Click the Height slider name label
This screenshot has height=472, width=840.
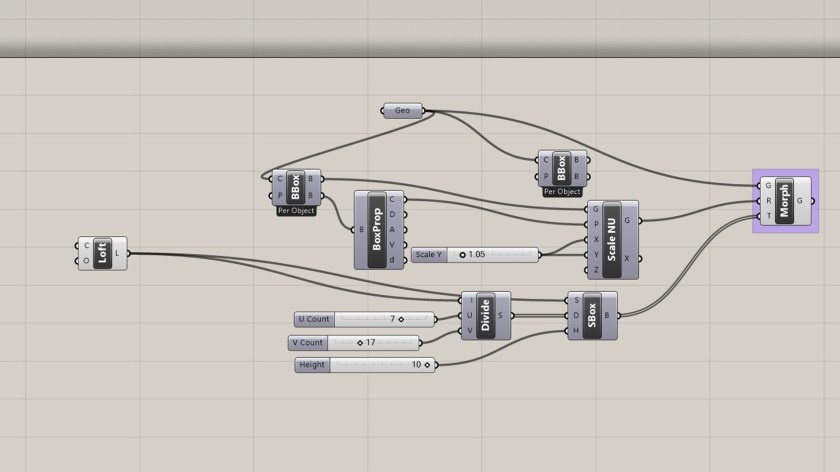tap(312, 366)
